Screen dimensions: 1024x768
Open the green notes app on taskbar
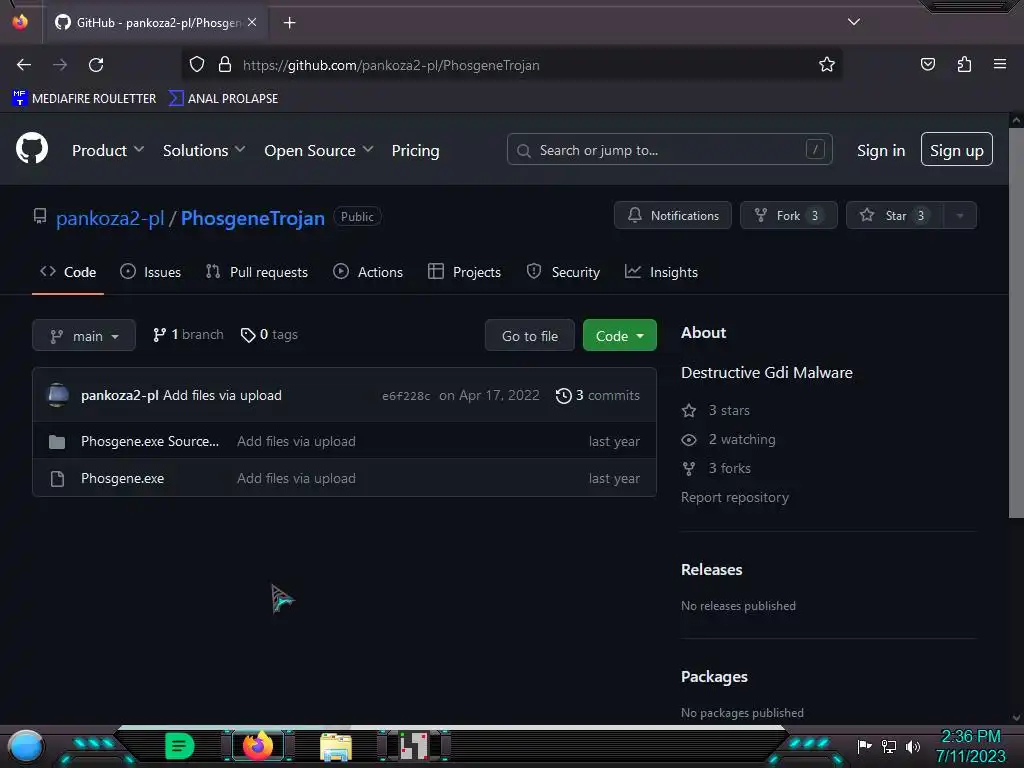point(179,746)
